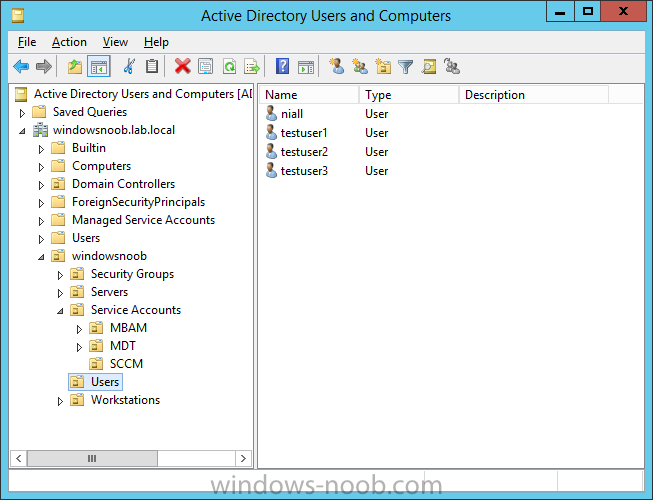Toggle the show/hide console tree icon
This screenshot has height=500, width=653.
(x=99, y=67)
